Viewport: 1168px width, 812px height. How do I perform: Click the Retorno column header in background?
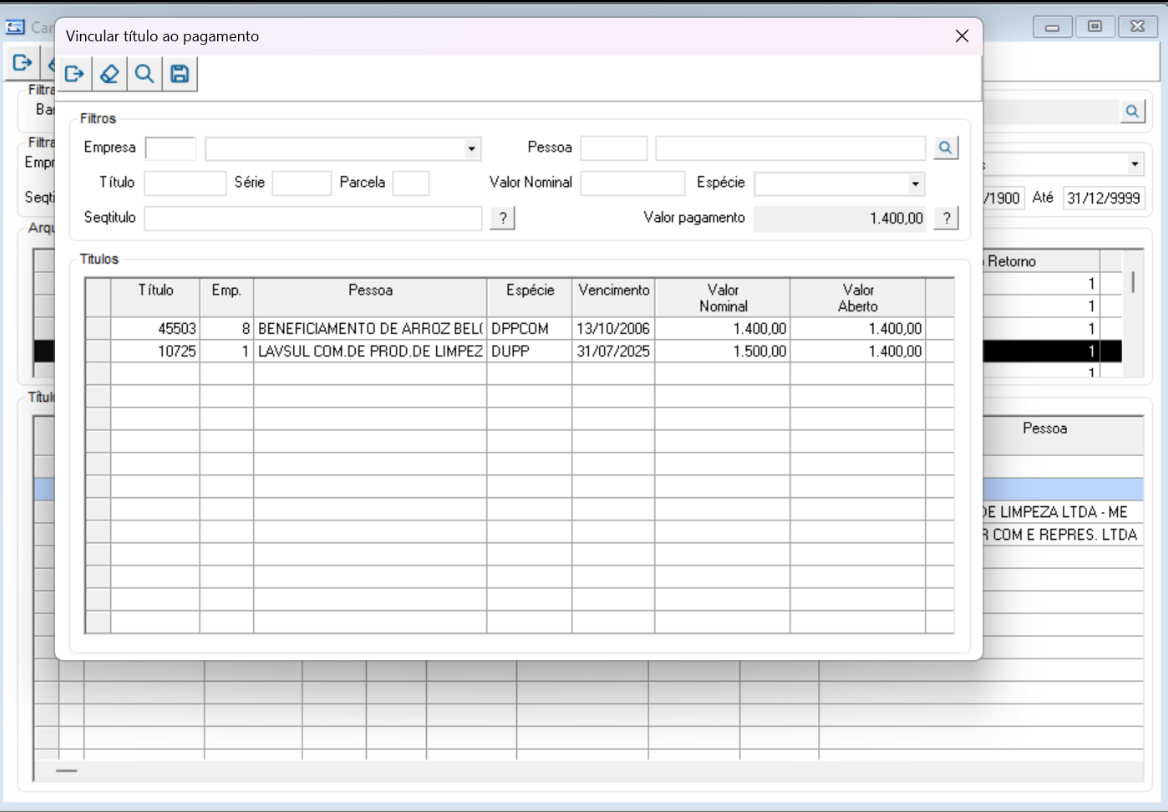(x=1041, y=261)
